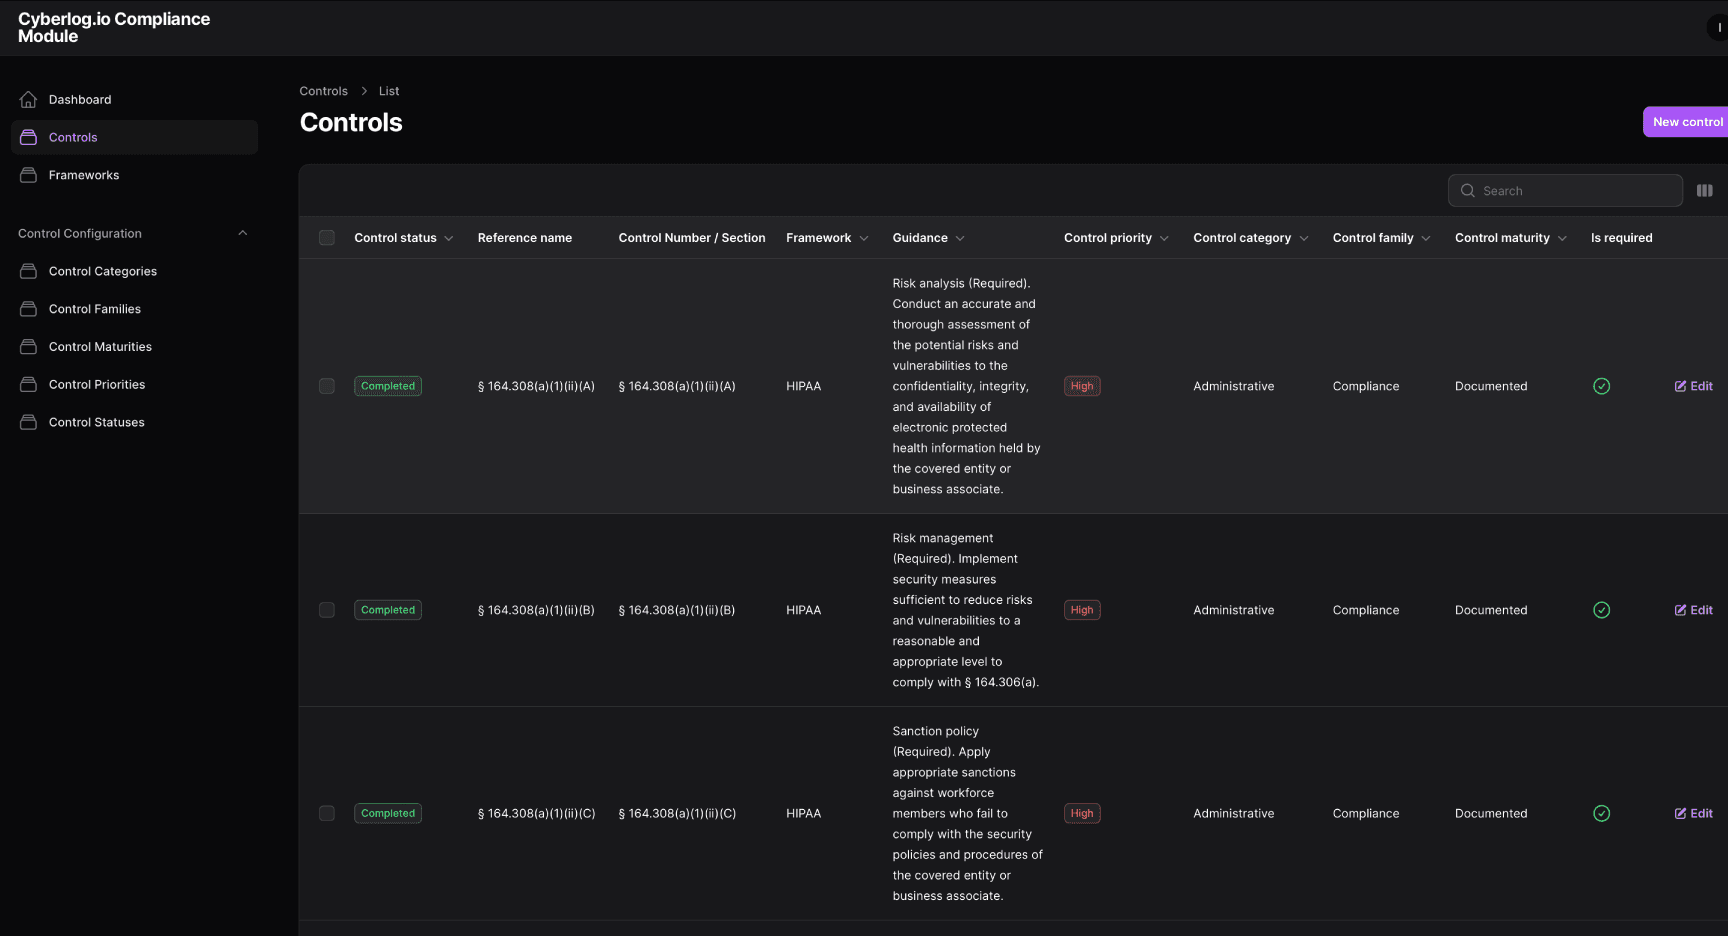The image size is (1728, 936).
Task: Check the row for § 164.308(a)(1)(ii)(B)
Action: pos(326,609)
